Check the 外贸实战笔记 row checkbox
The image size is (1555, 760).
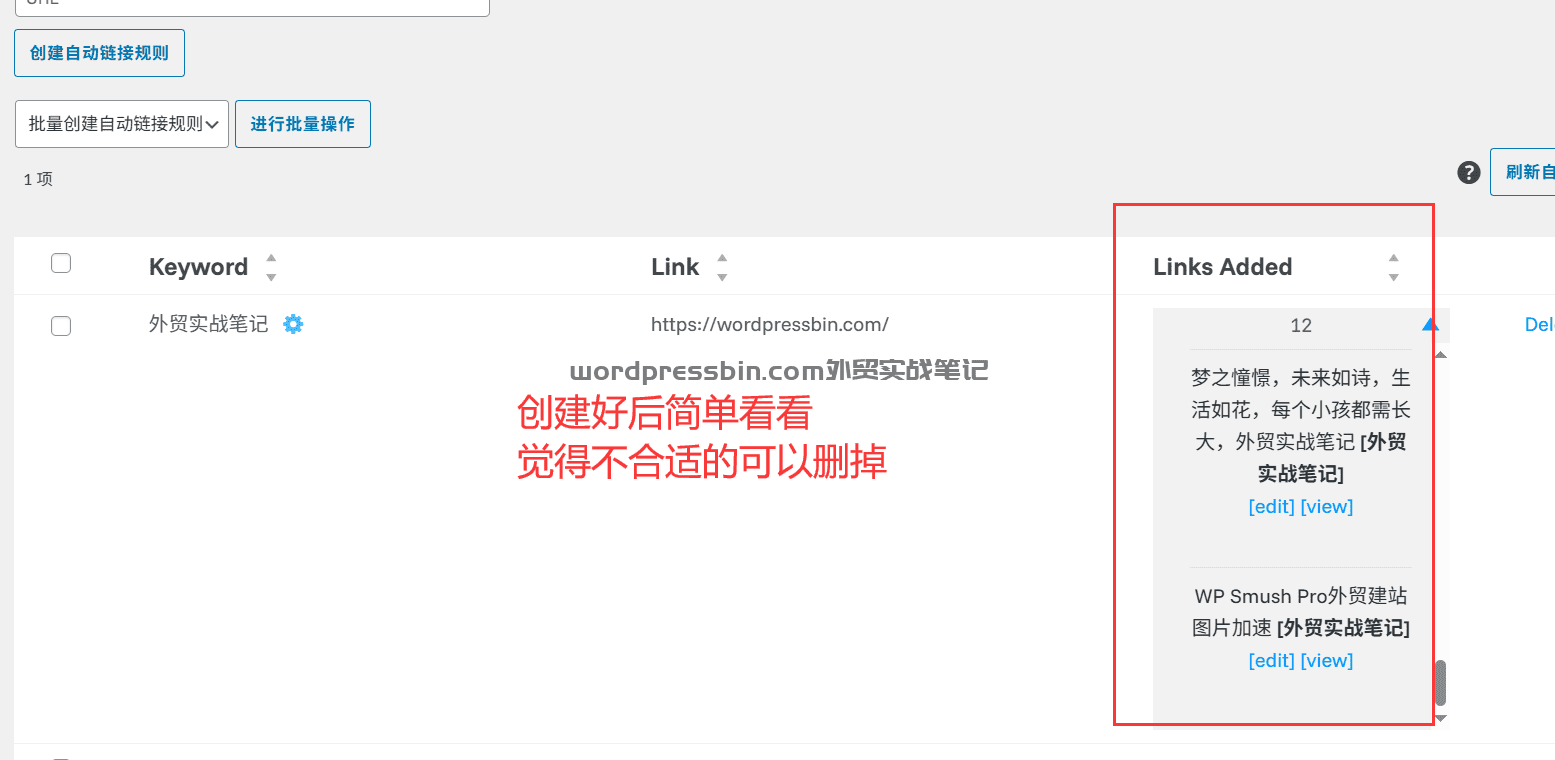pyautogui.click(x=61, y=325)
